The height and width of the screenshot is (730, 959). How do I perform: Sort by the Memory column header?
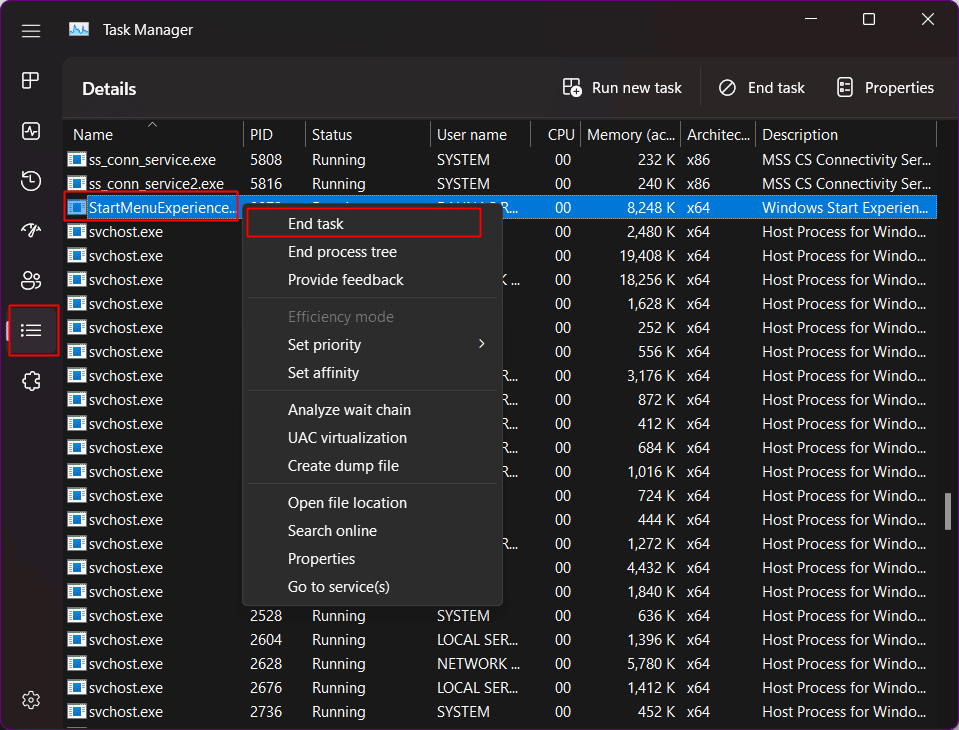[x=631, y=135]
